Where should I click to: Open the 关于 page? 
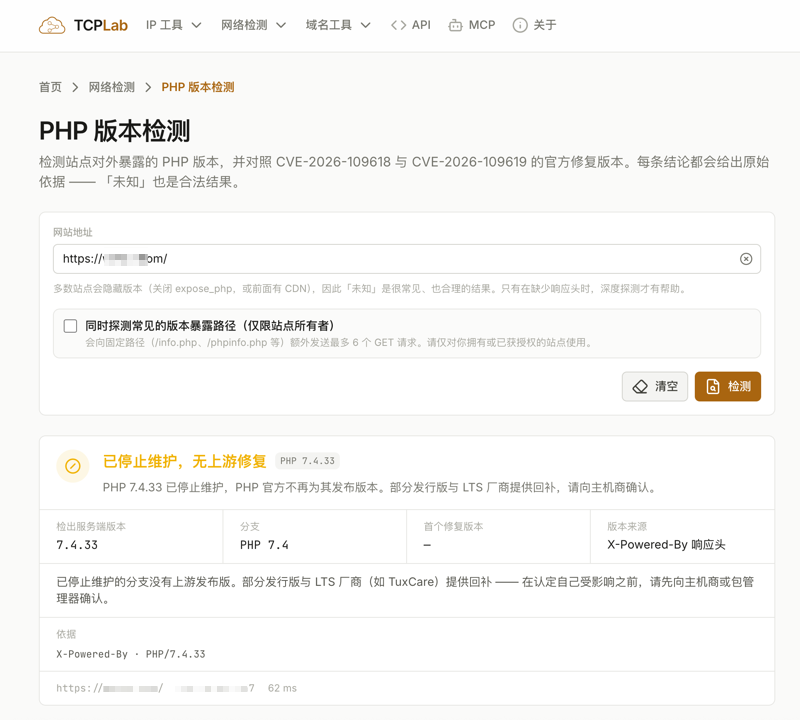(x=534, y=25)
